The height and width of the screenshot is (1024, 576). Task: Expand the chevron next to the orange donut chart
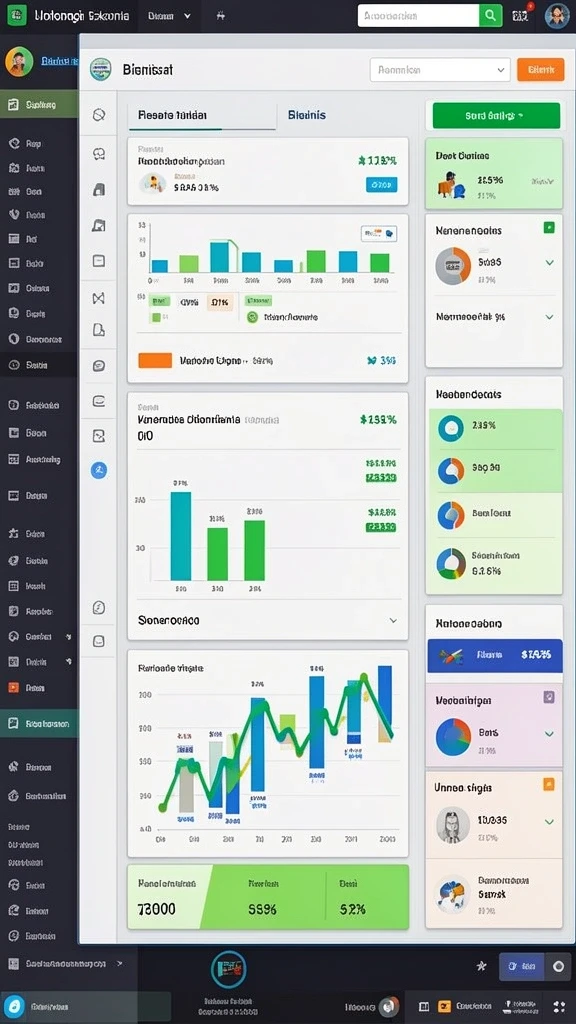549,263
